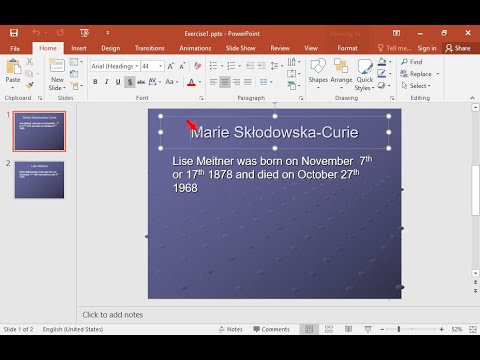Click the Tell me search box
The image size is (480, 360).
[394, 48]
